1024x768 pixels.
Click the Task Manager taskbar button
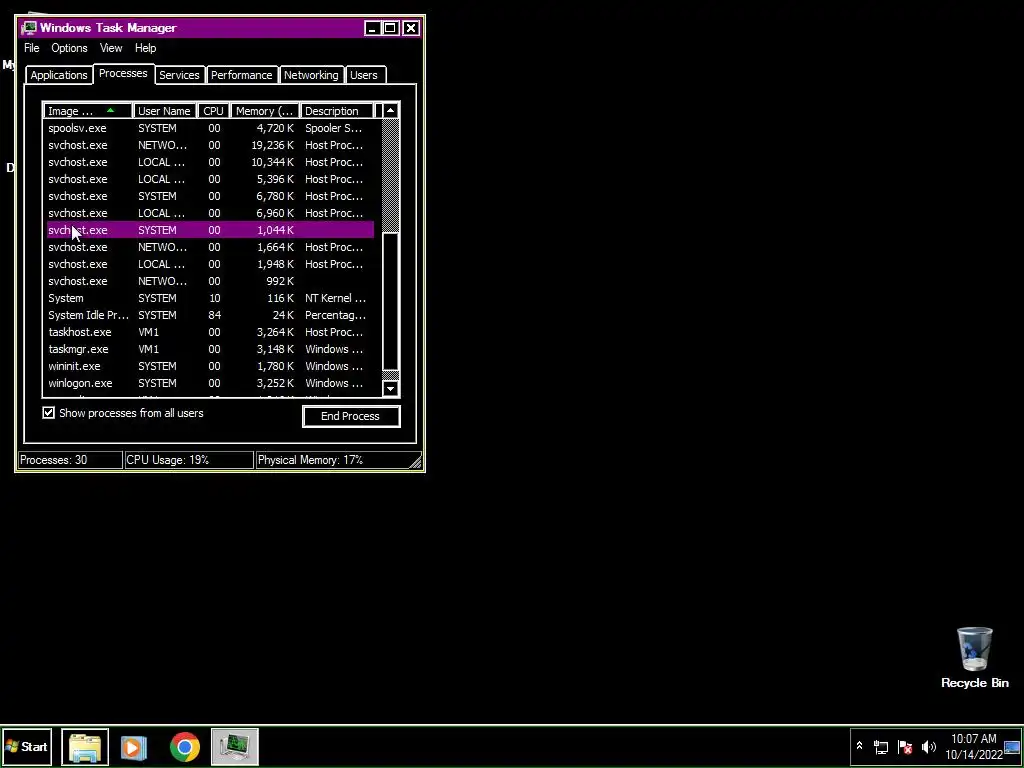pyautogui.click(x=235, y=746)
